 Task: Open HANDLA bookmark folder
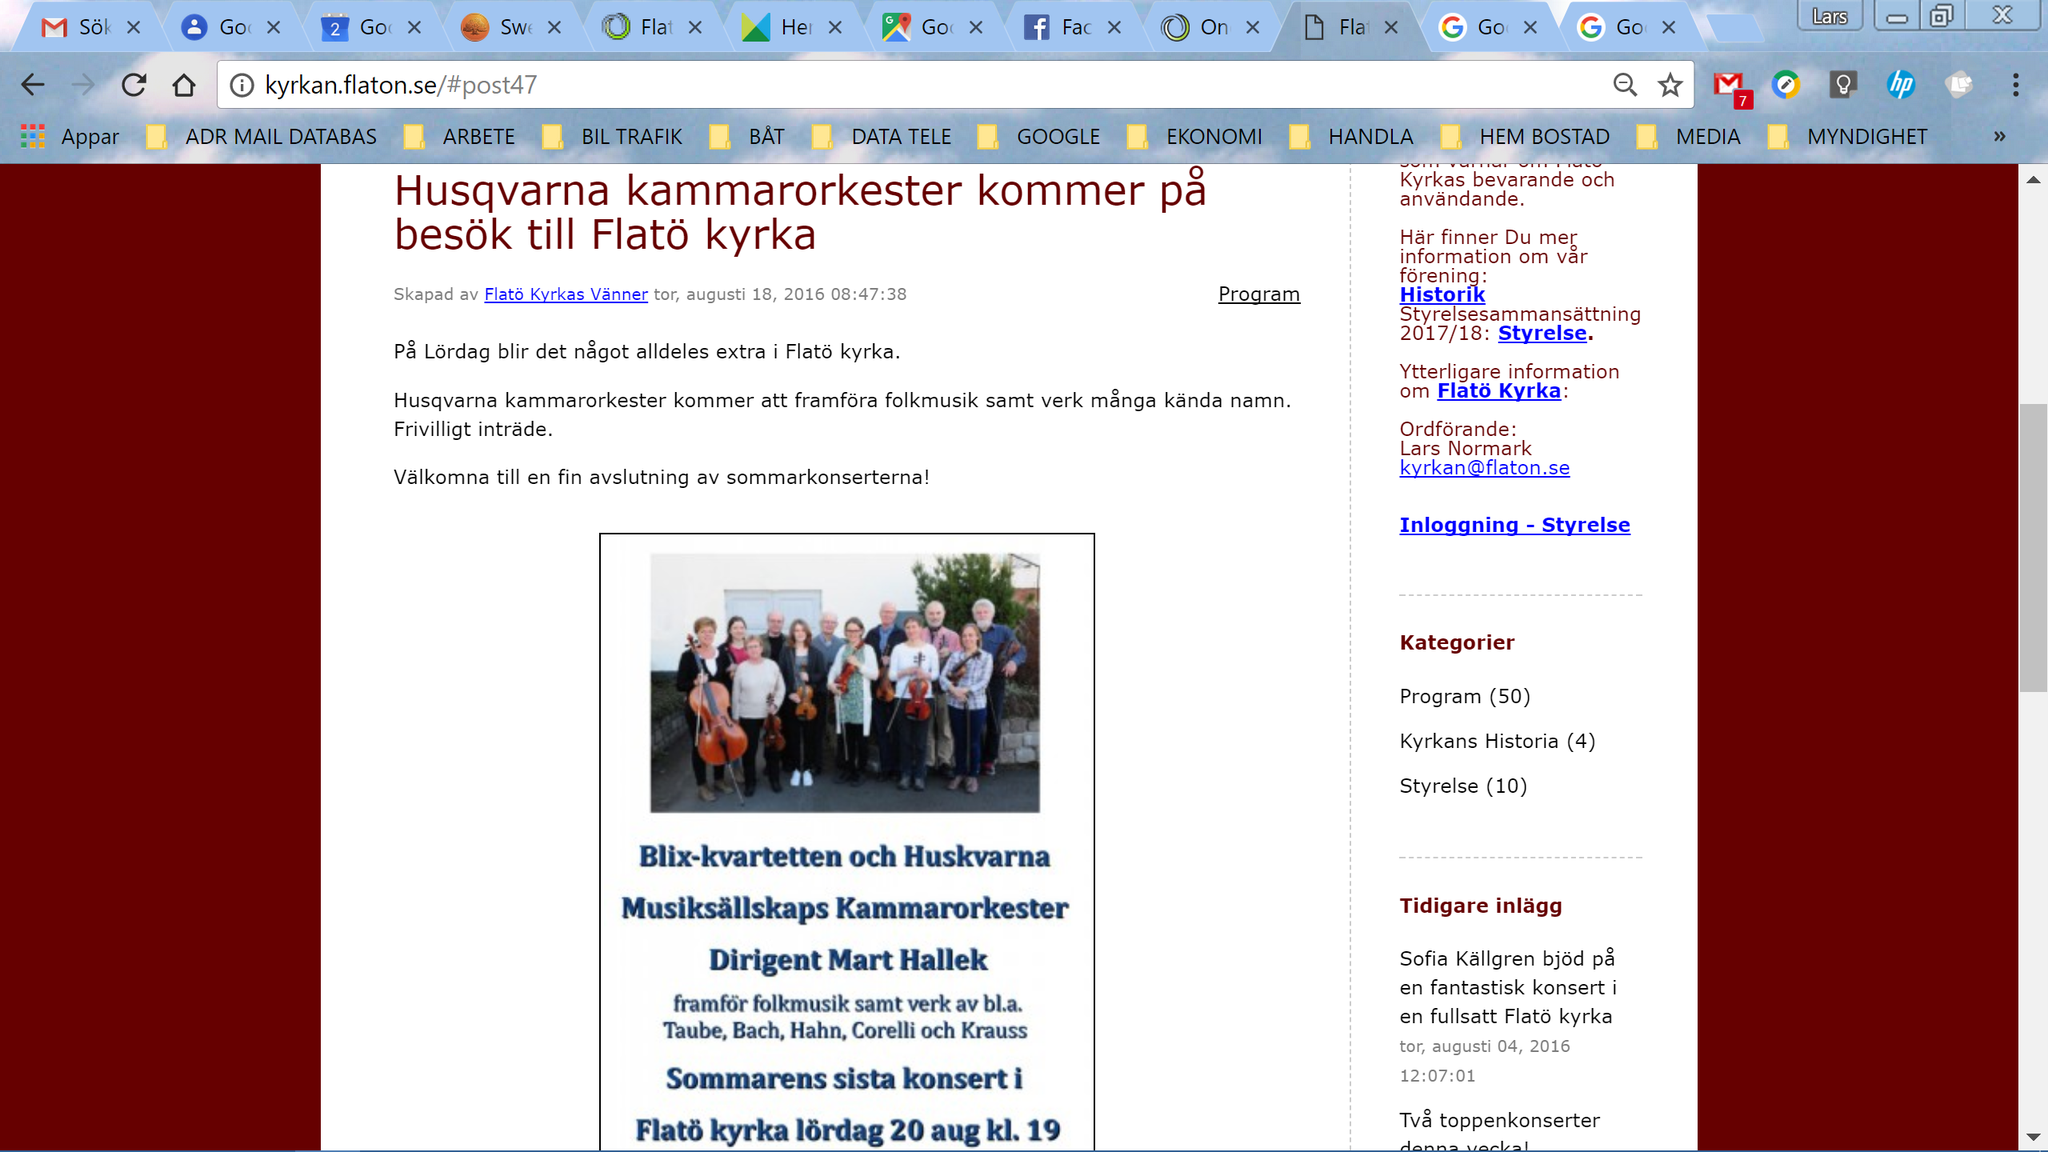coord(1352,136)
